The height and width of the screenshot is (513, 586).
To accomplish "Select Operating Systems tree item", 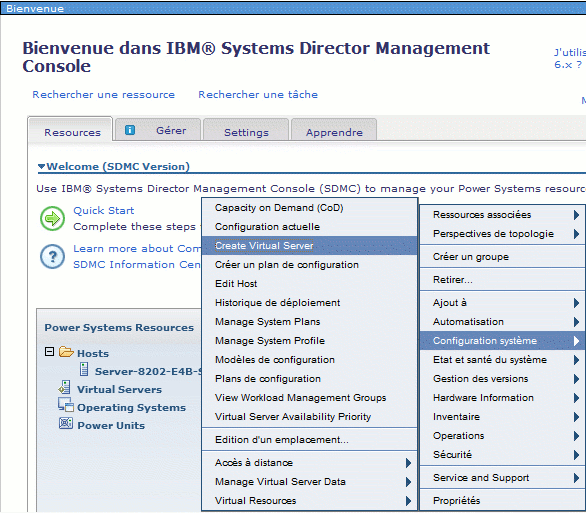I will 131,407.
